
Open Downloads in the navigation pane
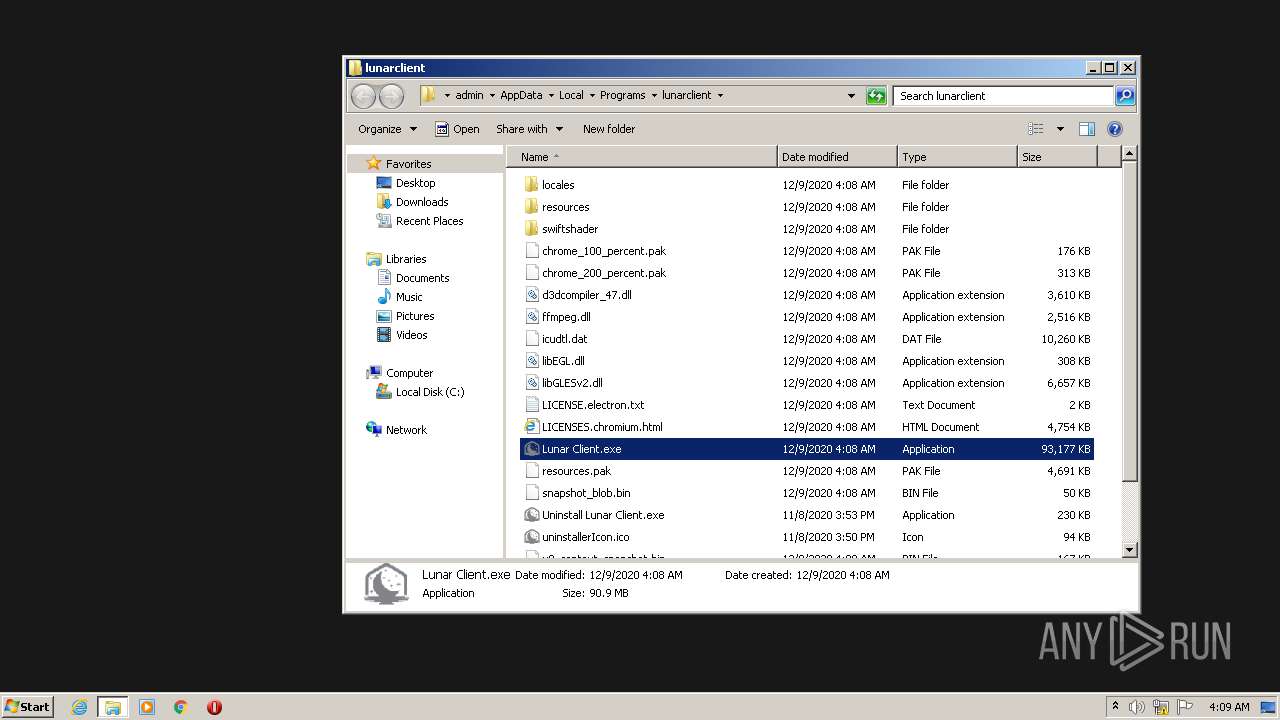(x=422, y=202)
